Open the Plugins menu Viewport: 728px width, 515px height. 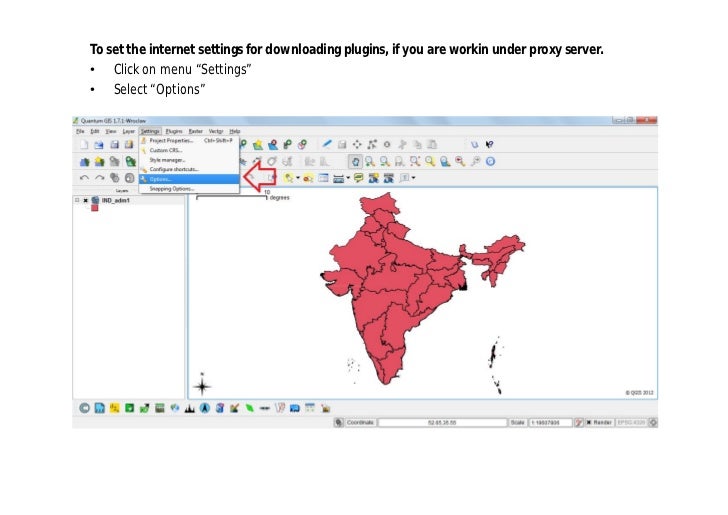click(x=174, y=131)
